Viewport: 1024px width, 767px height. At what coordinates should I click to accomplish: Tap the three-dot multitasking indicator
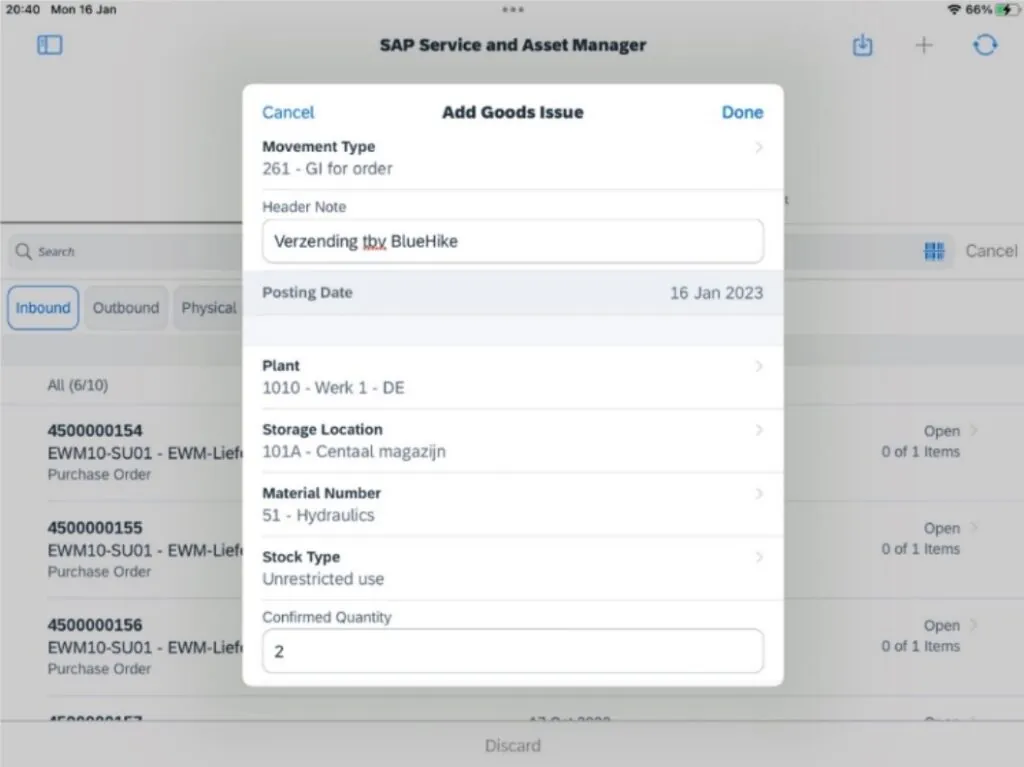(513, 9)
